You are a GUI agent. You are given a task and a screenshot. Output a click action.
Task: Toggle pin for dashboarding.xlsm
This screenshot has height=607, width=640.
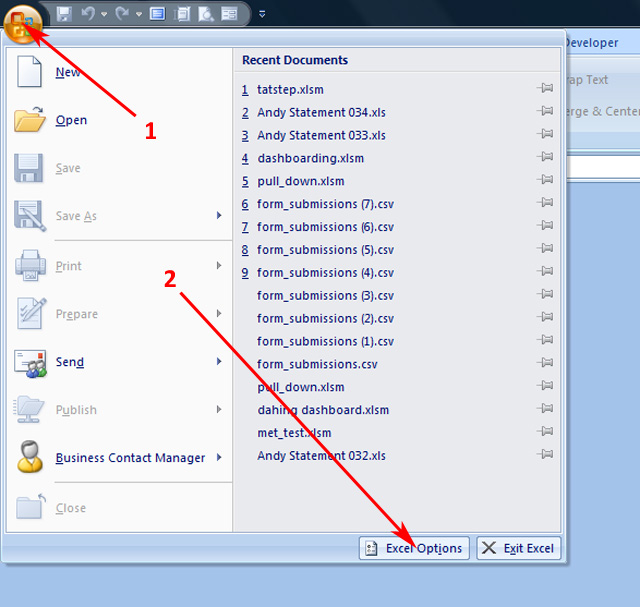546,158
